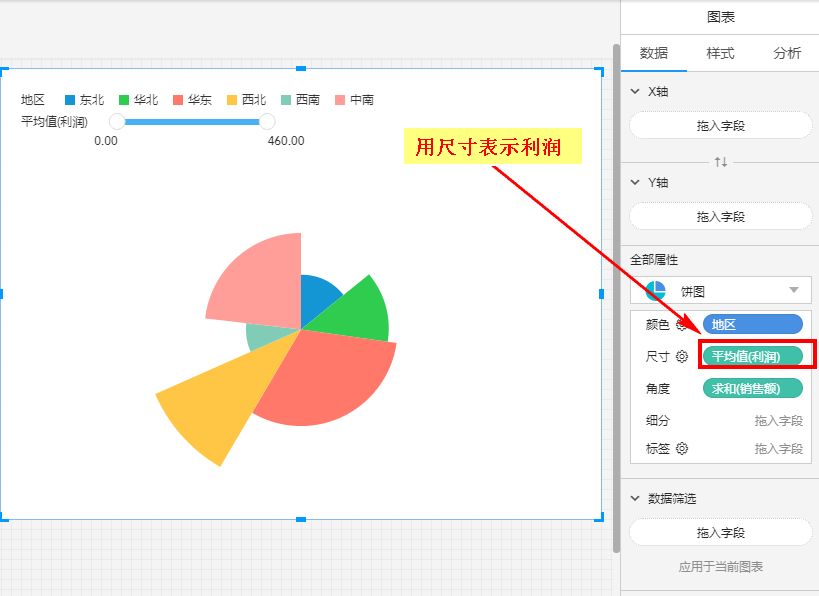Switch to the 分析 tab
Viewport: 819px width, 596px height.
click(x=786, y=54)
